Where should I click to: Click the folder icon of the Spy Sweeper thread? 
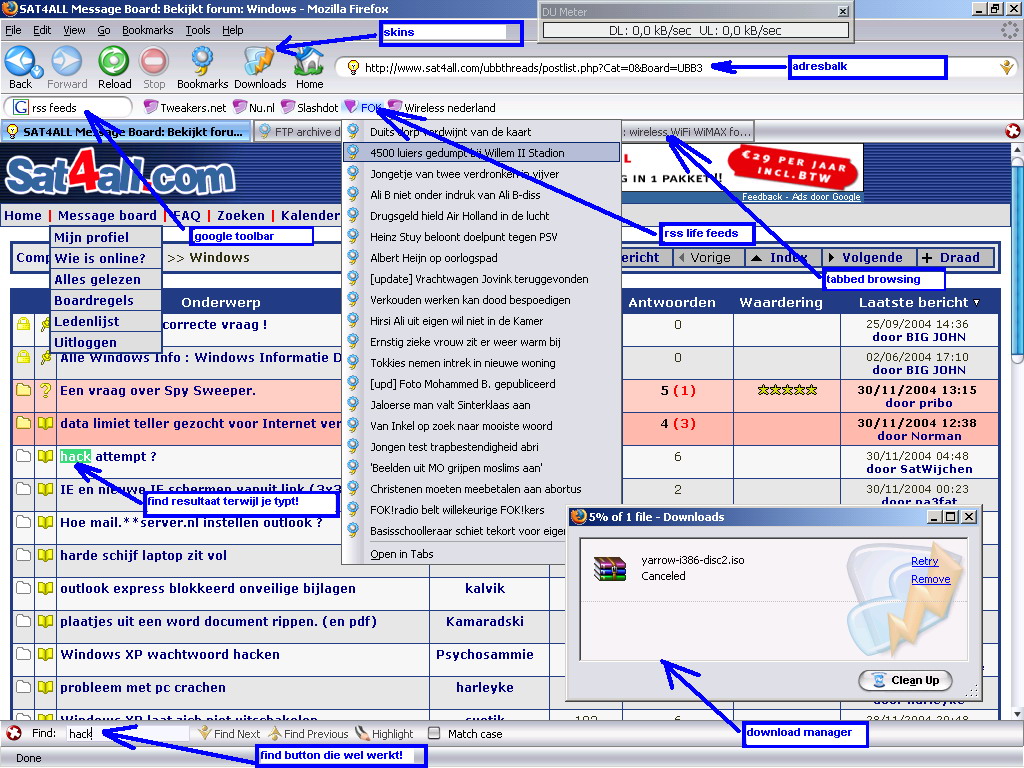24,390
